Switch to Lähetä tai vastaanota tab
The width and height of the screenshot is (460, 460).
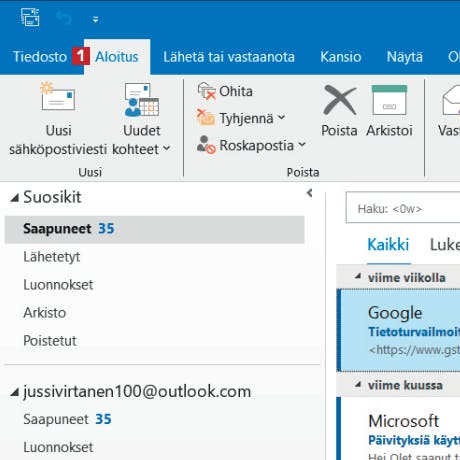229,57
